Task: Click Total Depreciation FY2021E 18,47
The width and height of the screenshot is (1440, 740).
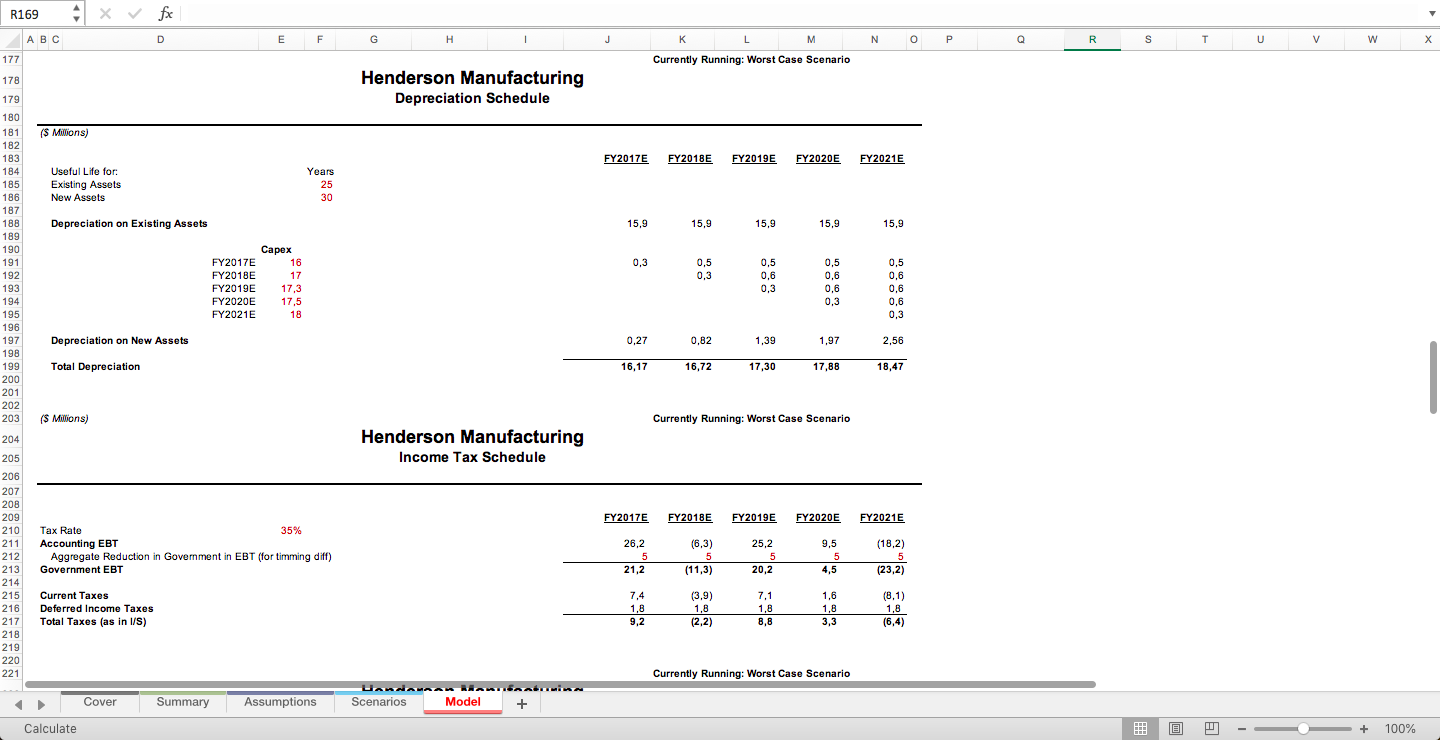Action: click(890, 367)
